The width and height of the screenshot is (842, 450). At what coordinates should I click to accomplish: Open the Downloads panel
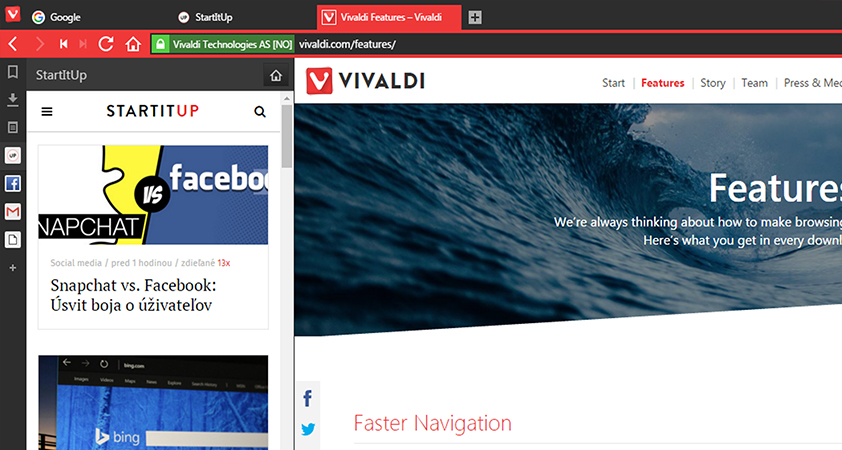(13, 99)
